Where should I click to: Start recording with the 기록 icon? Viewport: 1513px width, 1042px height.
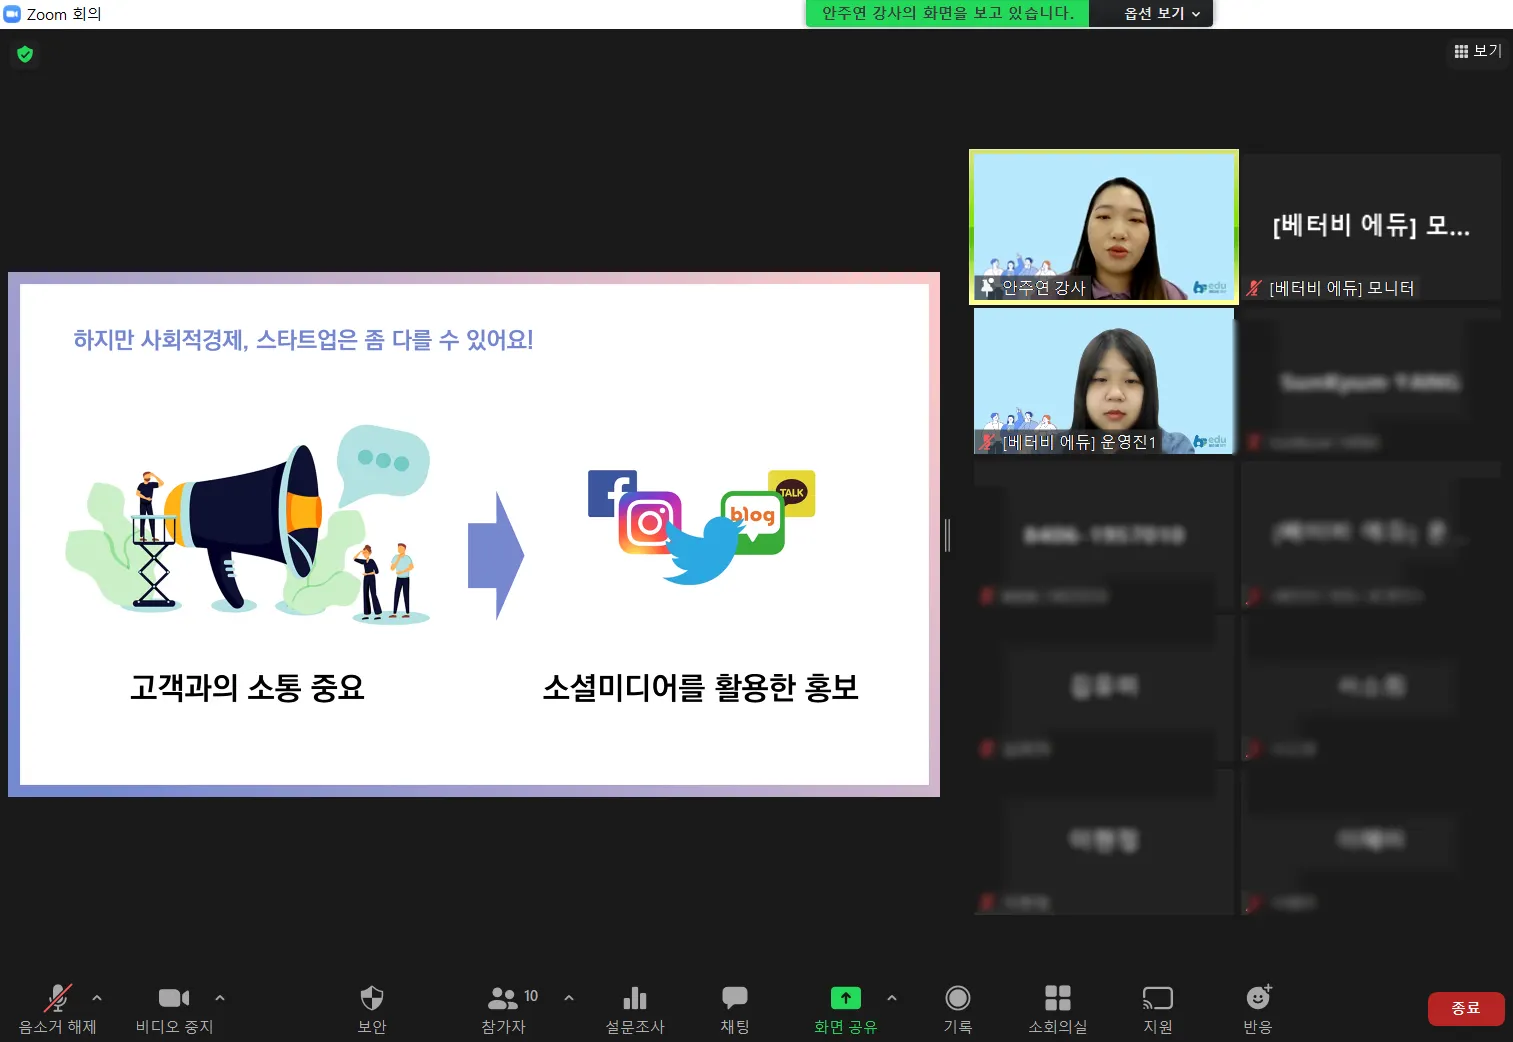pyautogui.click(x=958, y=1008)
